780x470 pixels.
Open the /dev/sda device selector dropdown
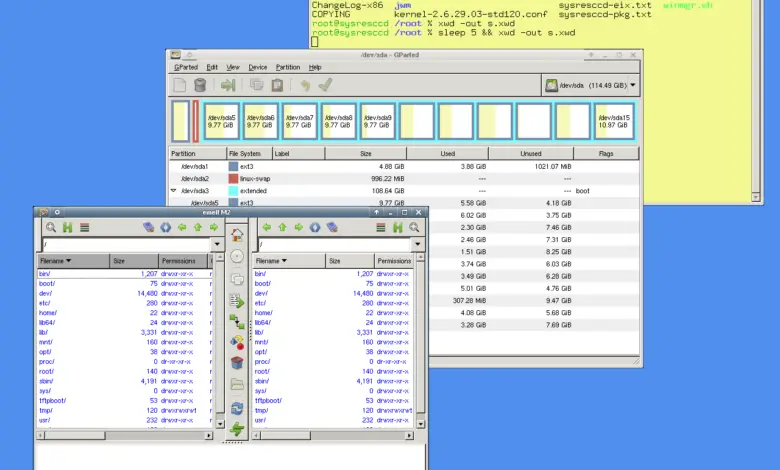tap(590, 85)
